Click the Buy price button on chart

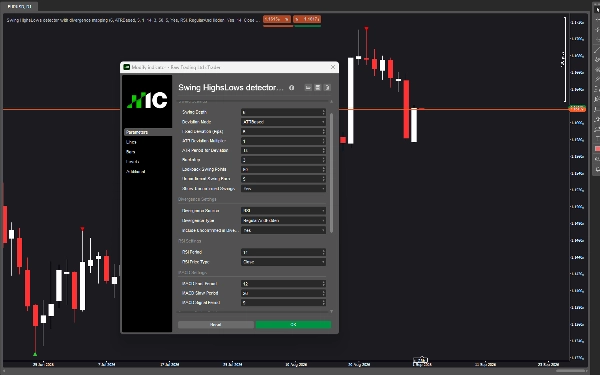307,19
